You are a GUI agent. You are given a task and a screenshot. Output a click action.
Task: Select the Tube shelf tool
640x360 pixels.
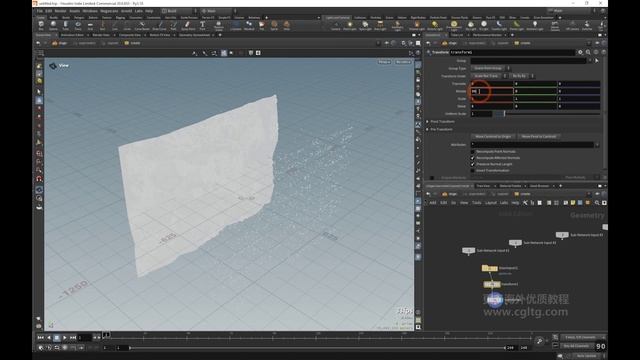click(x=65, y=25)
